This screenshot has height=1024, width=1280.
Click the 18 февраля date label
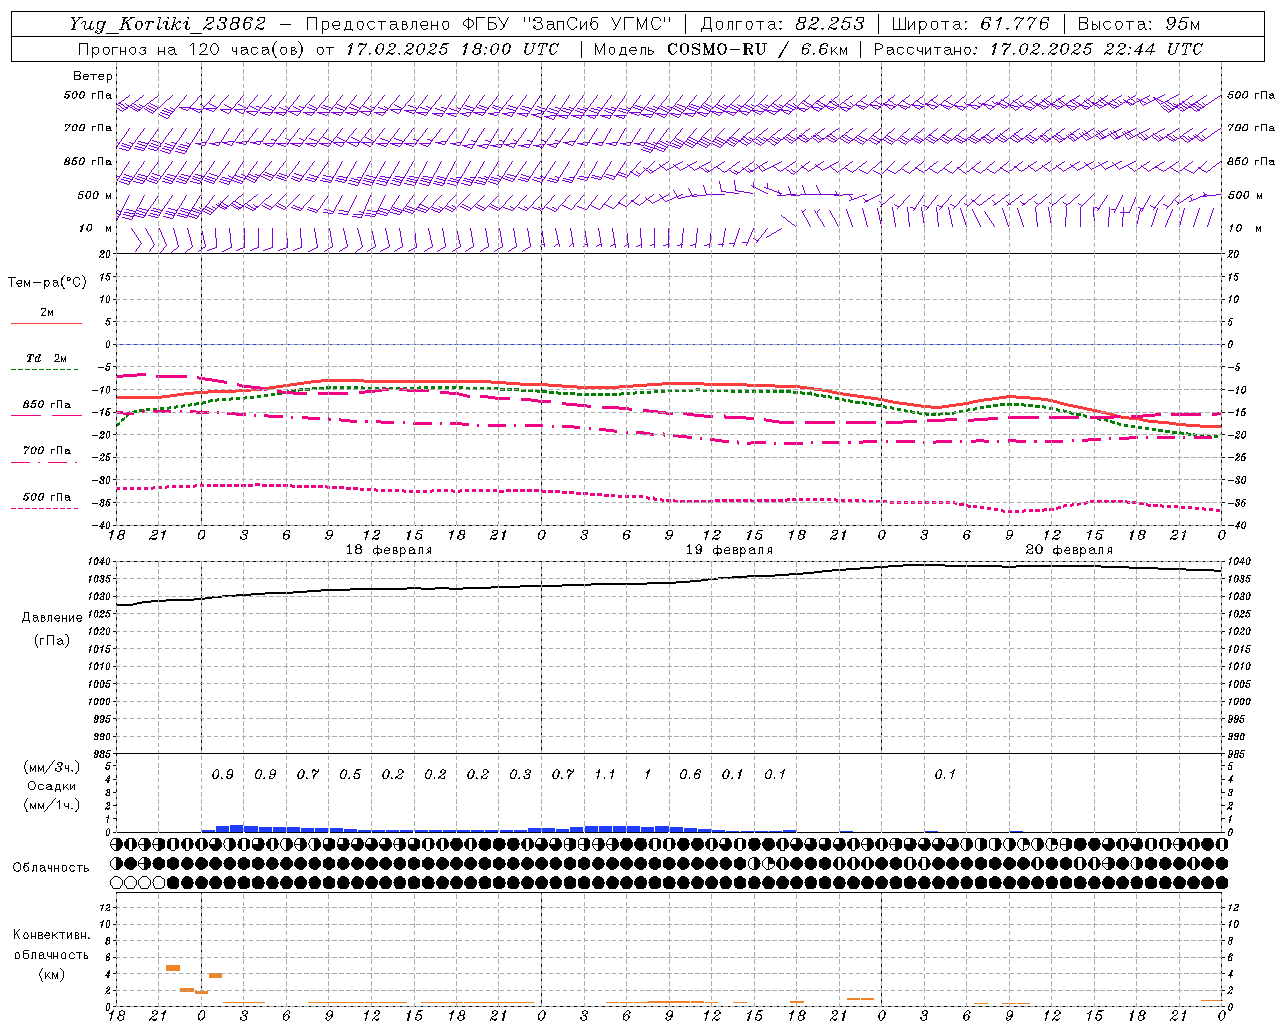389,550
